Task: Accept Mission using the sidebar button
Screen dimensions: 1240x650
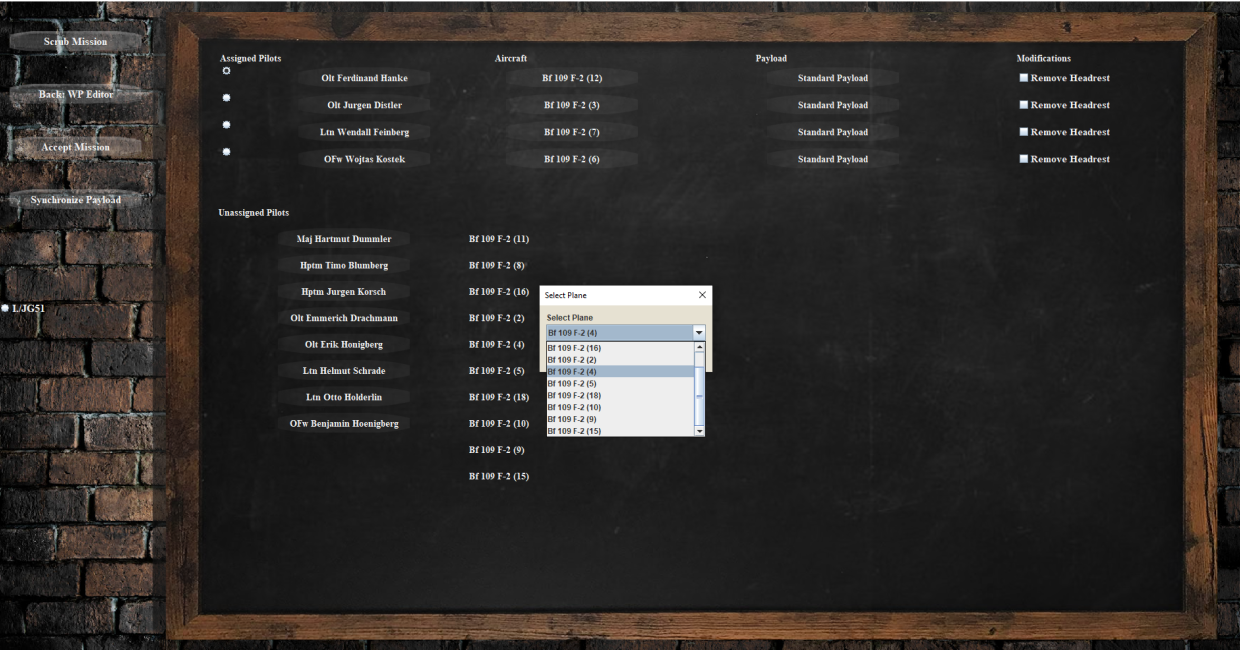Action: pyautogui.click(x=76, y=147)
